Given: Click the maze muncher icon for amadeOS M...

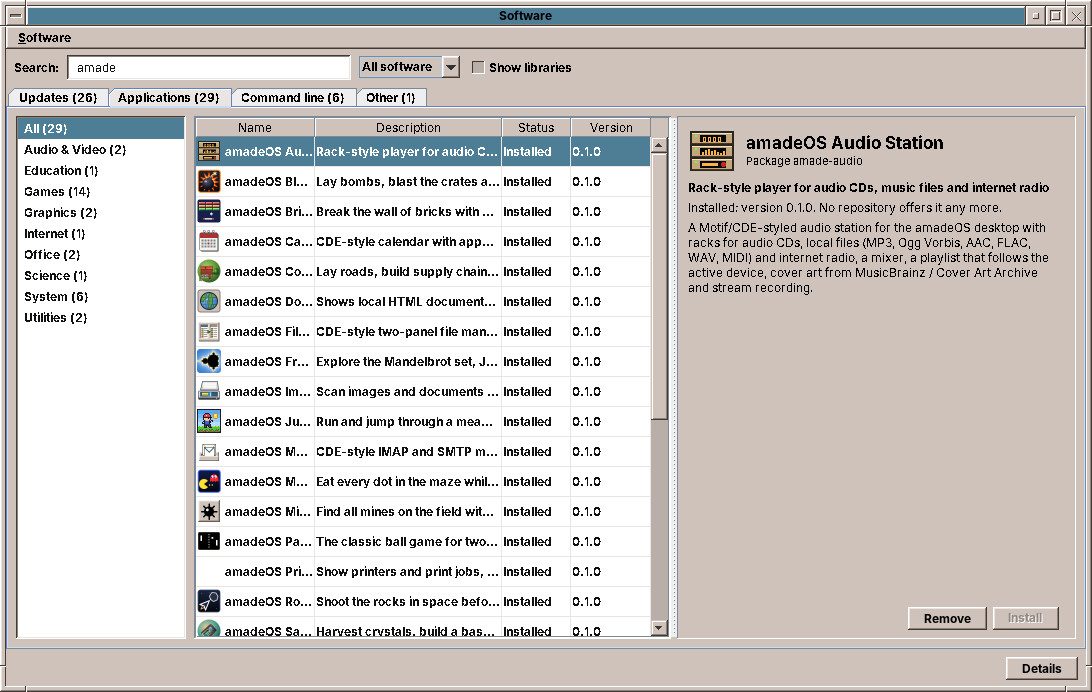Looking at the screenshot, I should (209, 480).
